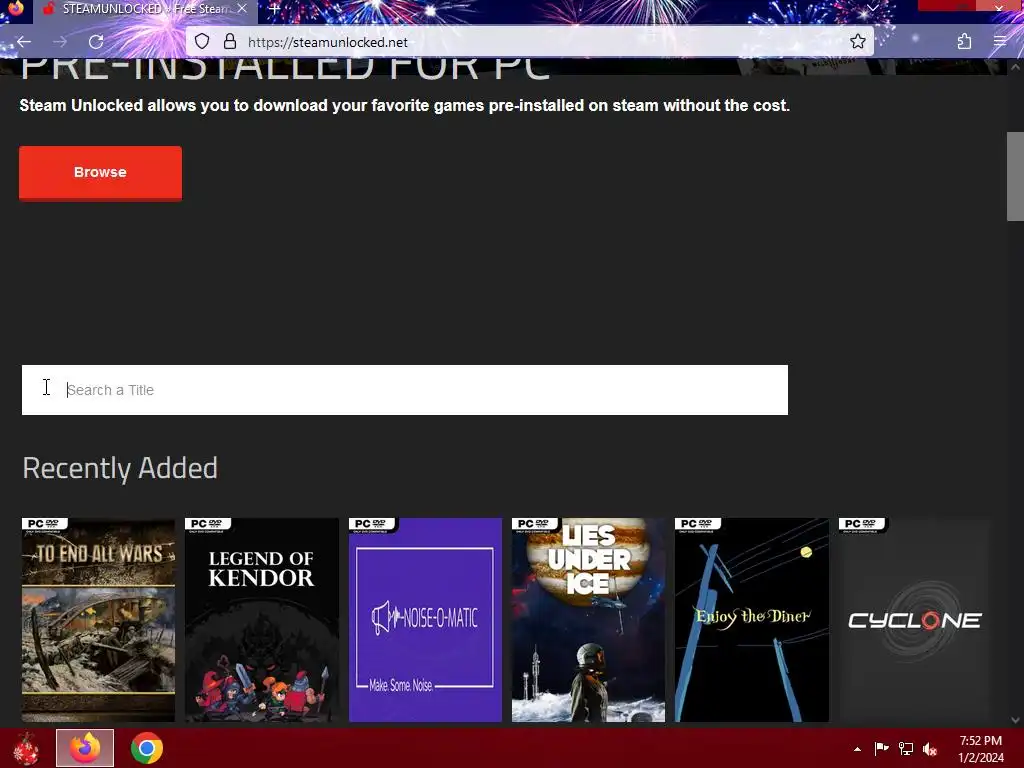Open the Start menu ornament icon
Viewport: 1024px width, 768px height.
(26, 748)
